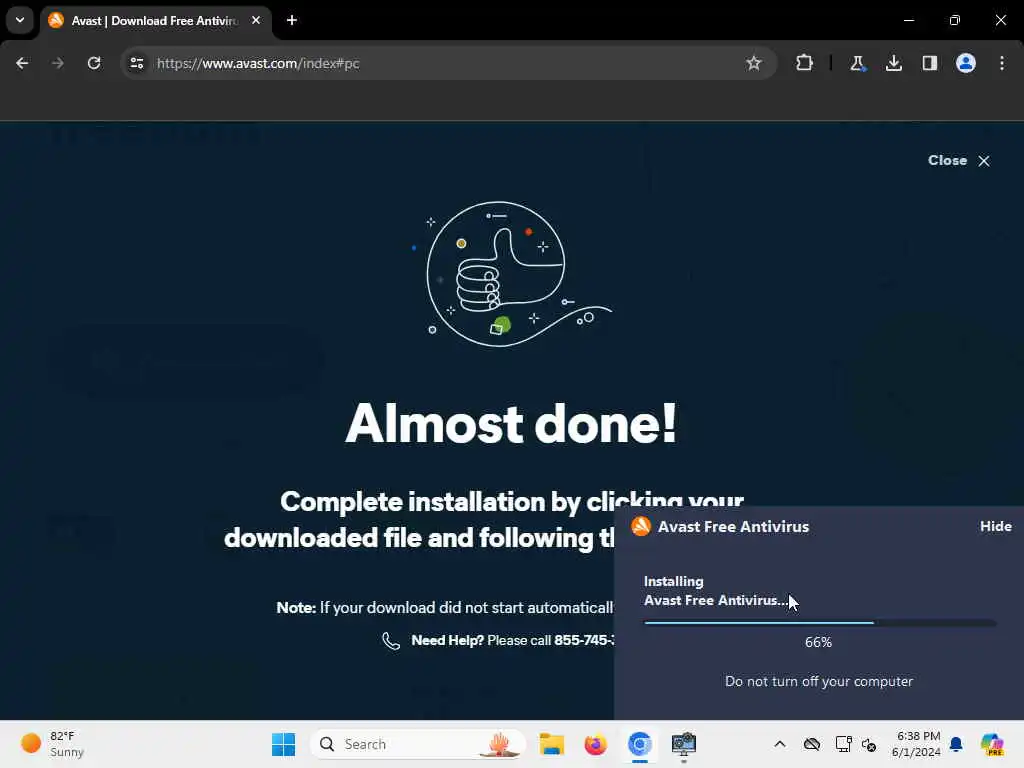Click the browser back arrow

(22, 63)
